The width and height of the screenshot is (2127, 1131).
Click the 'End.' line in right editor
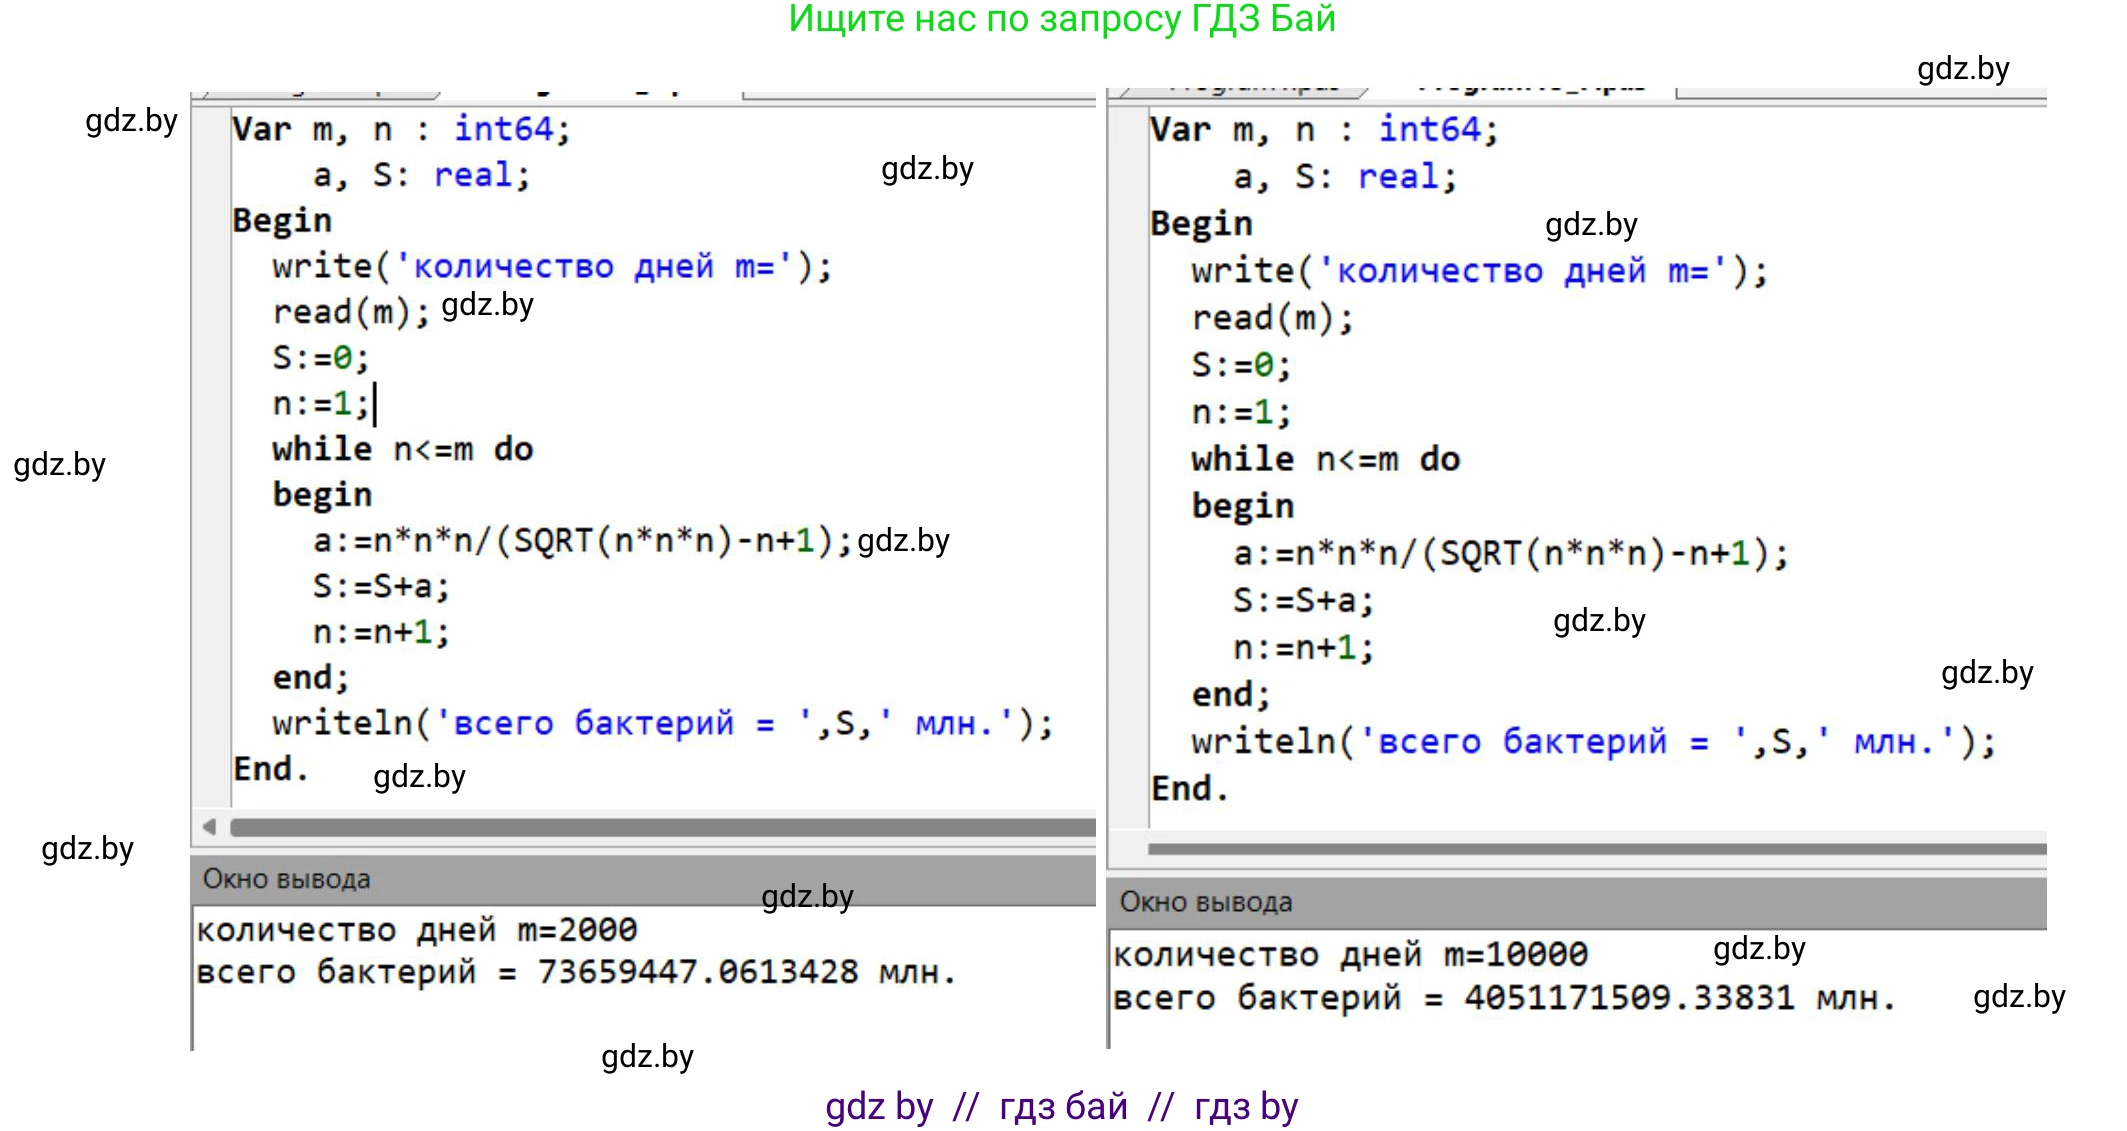1187,789
